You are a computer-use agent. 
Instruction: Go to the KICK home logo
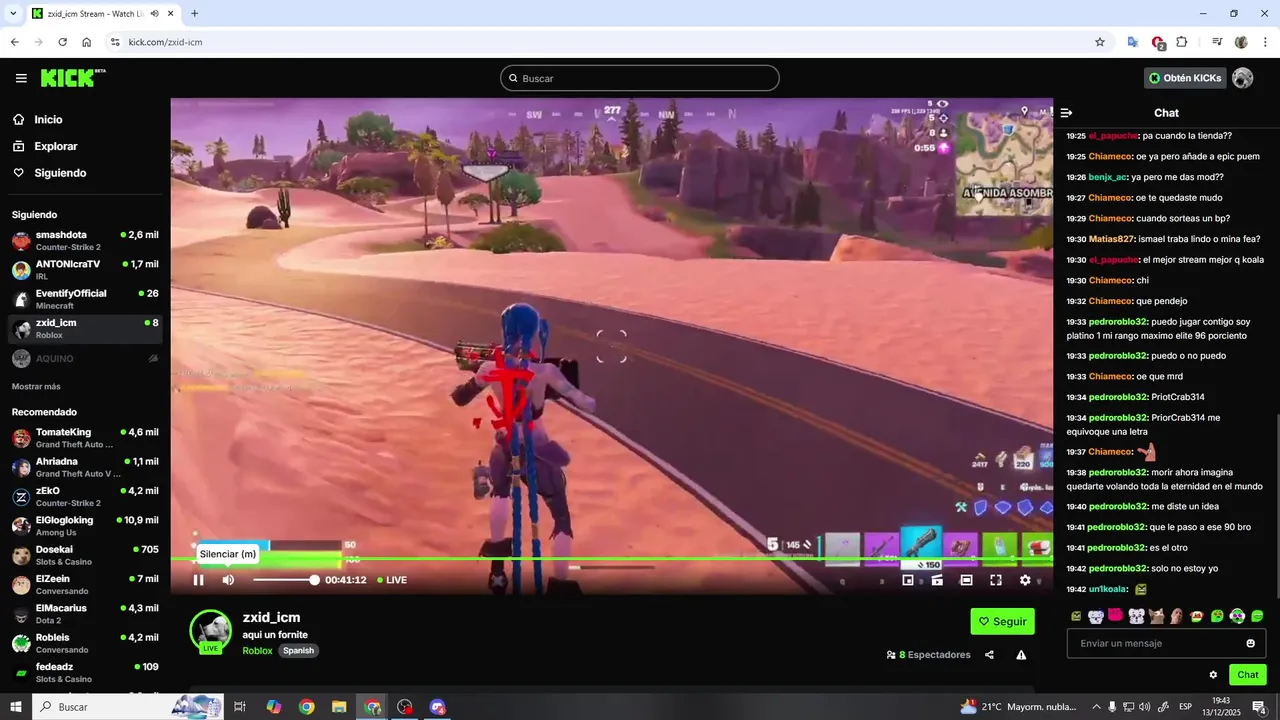pyautogui.click(x=73, y=78)
